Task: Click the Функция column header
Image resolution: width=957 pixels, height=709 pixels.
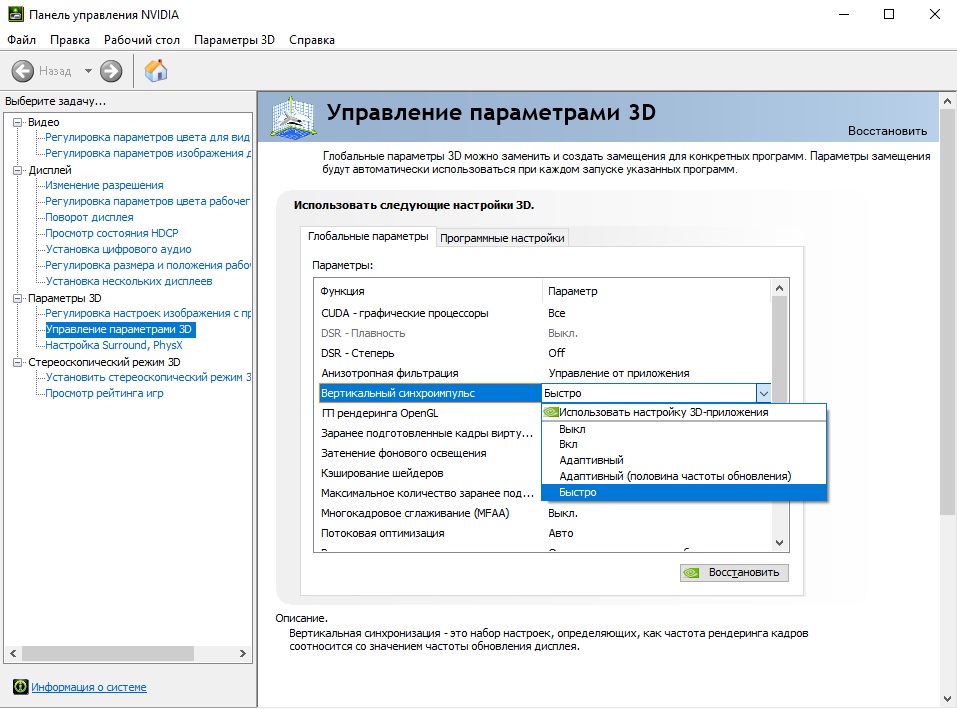Action: click(428, 291)
